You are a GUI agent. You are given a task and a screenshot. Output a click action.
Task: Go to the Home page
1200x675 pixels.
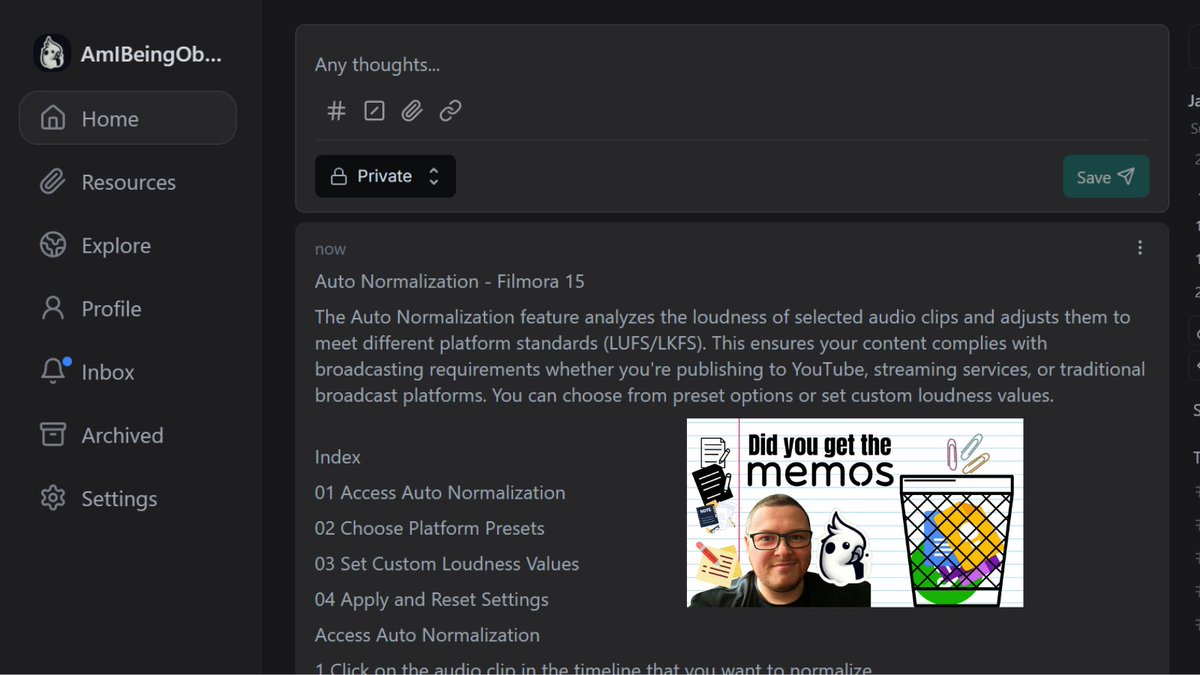pyautogui.click(x=128, y=118)
